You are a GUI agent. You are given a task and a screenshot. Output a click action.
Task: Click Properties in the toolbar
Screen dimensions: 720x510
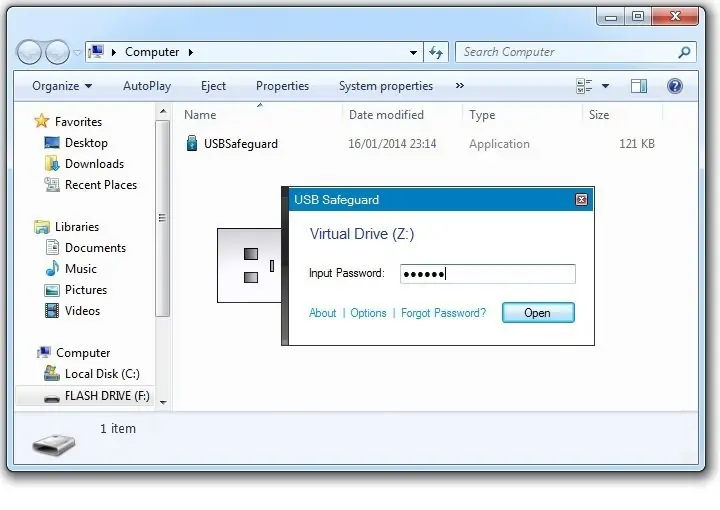click(x=282, y=86)
